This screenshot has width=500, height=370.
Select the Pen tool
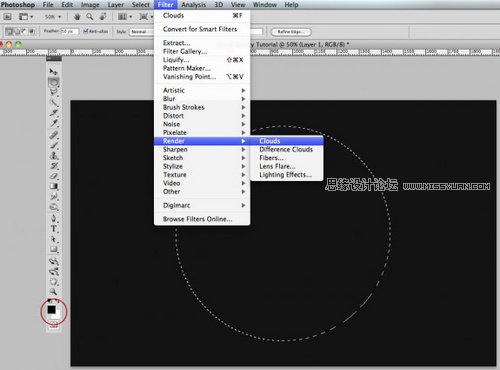coord(54,218)
